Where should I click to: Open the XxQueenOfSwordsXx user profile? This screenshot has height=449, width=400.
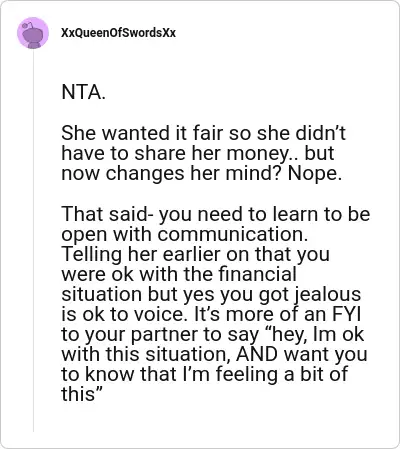[118, 33]
